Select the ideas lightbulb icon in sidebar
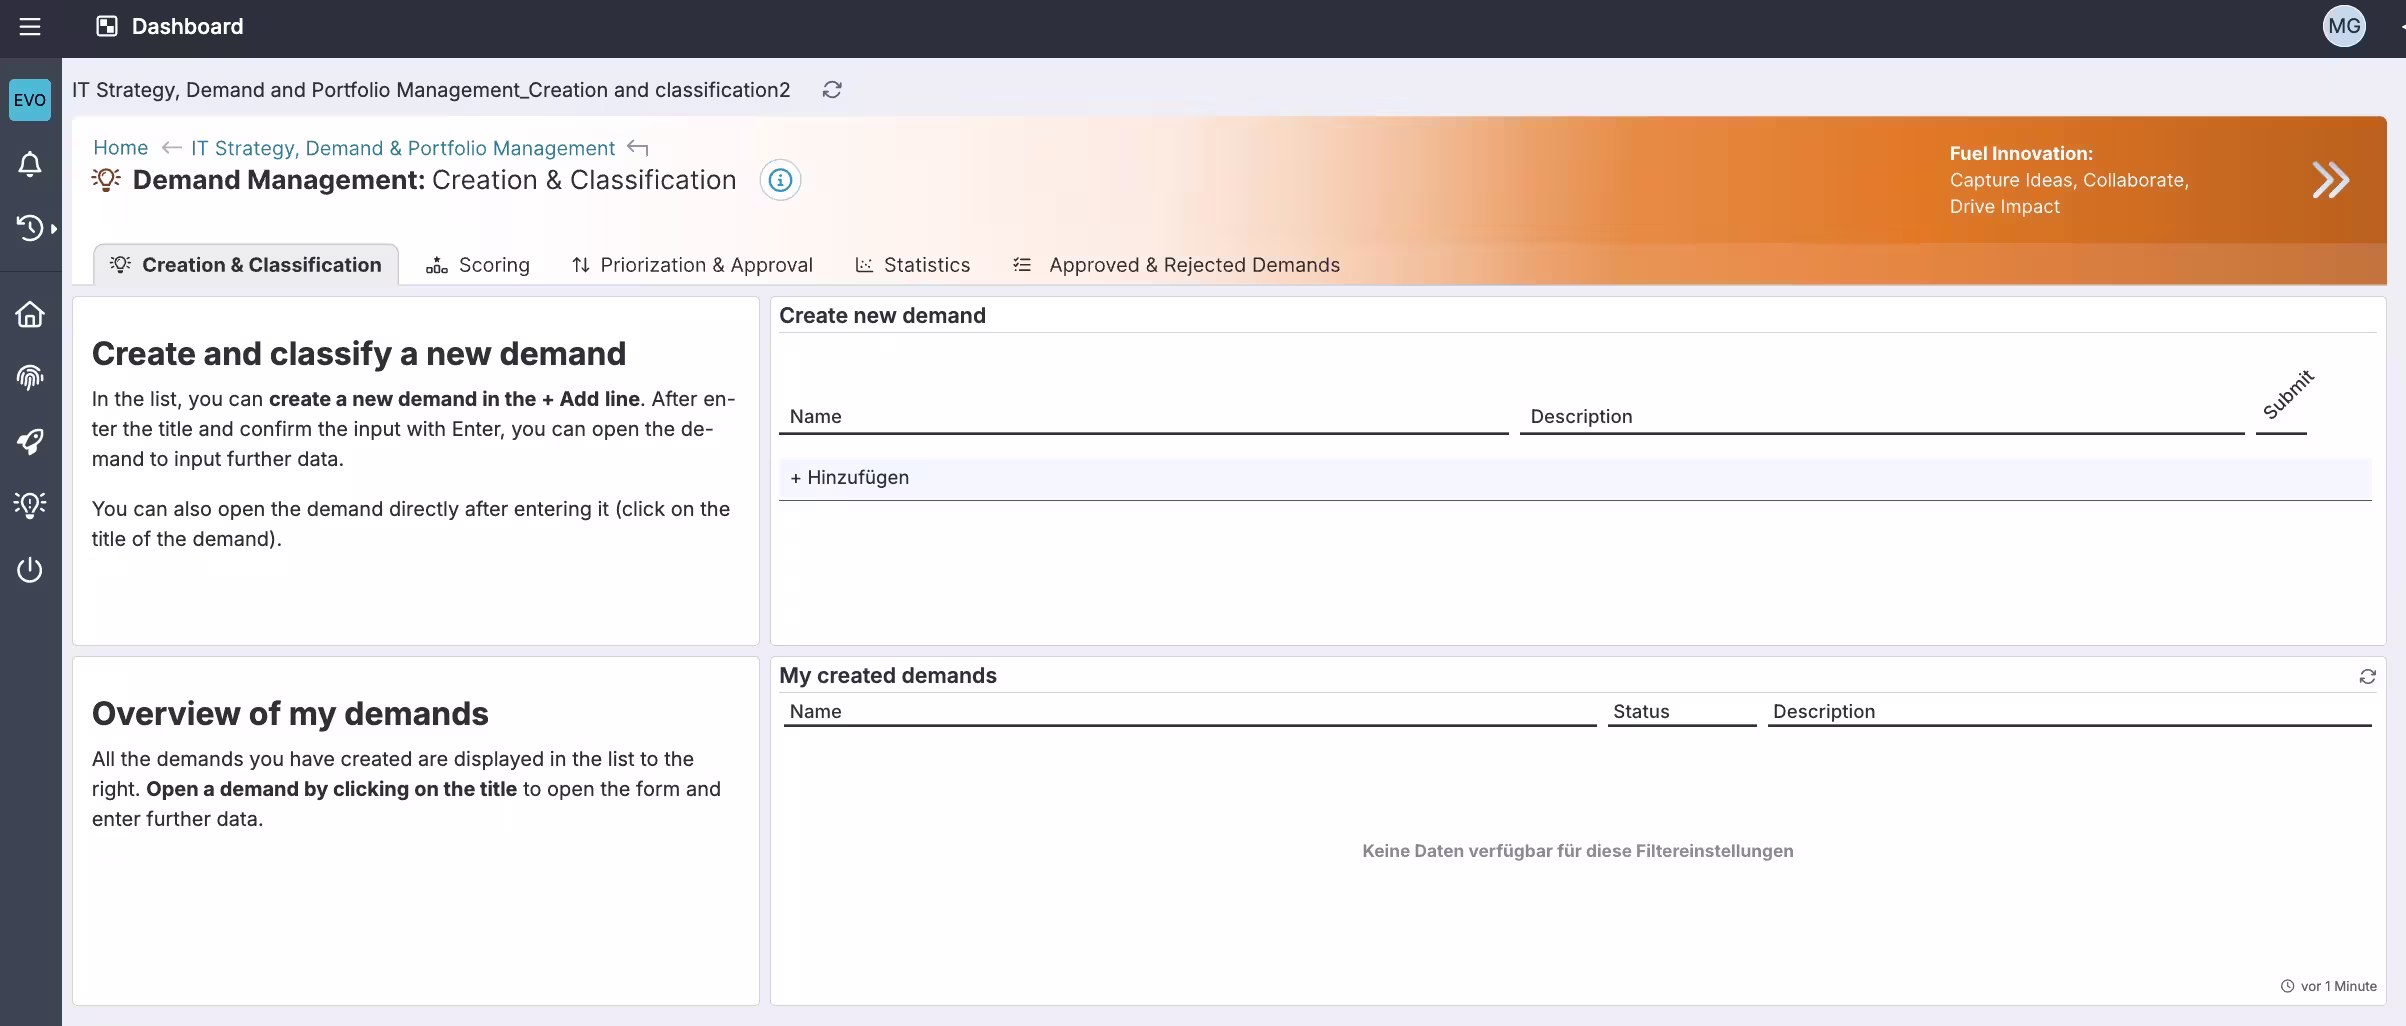 click(30, 505)
